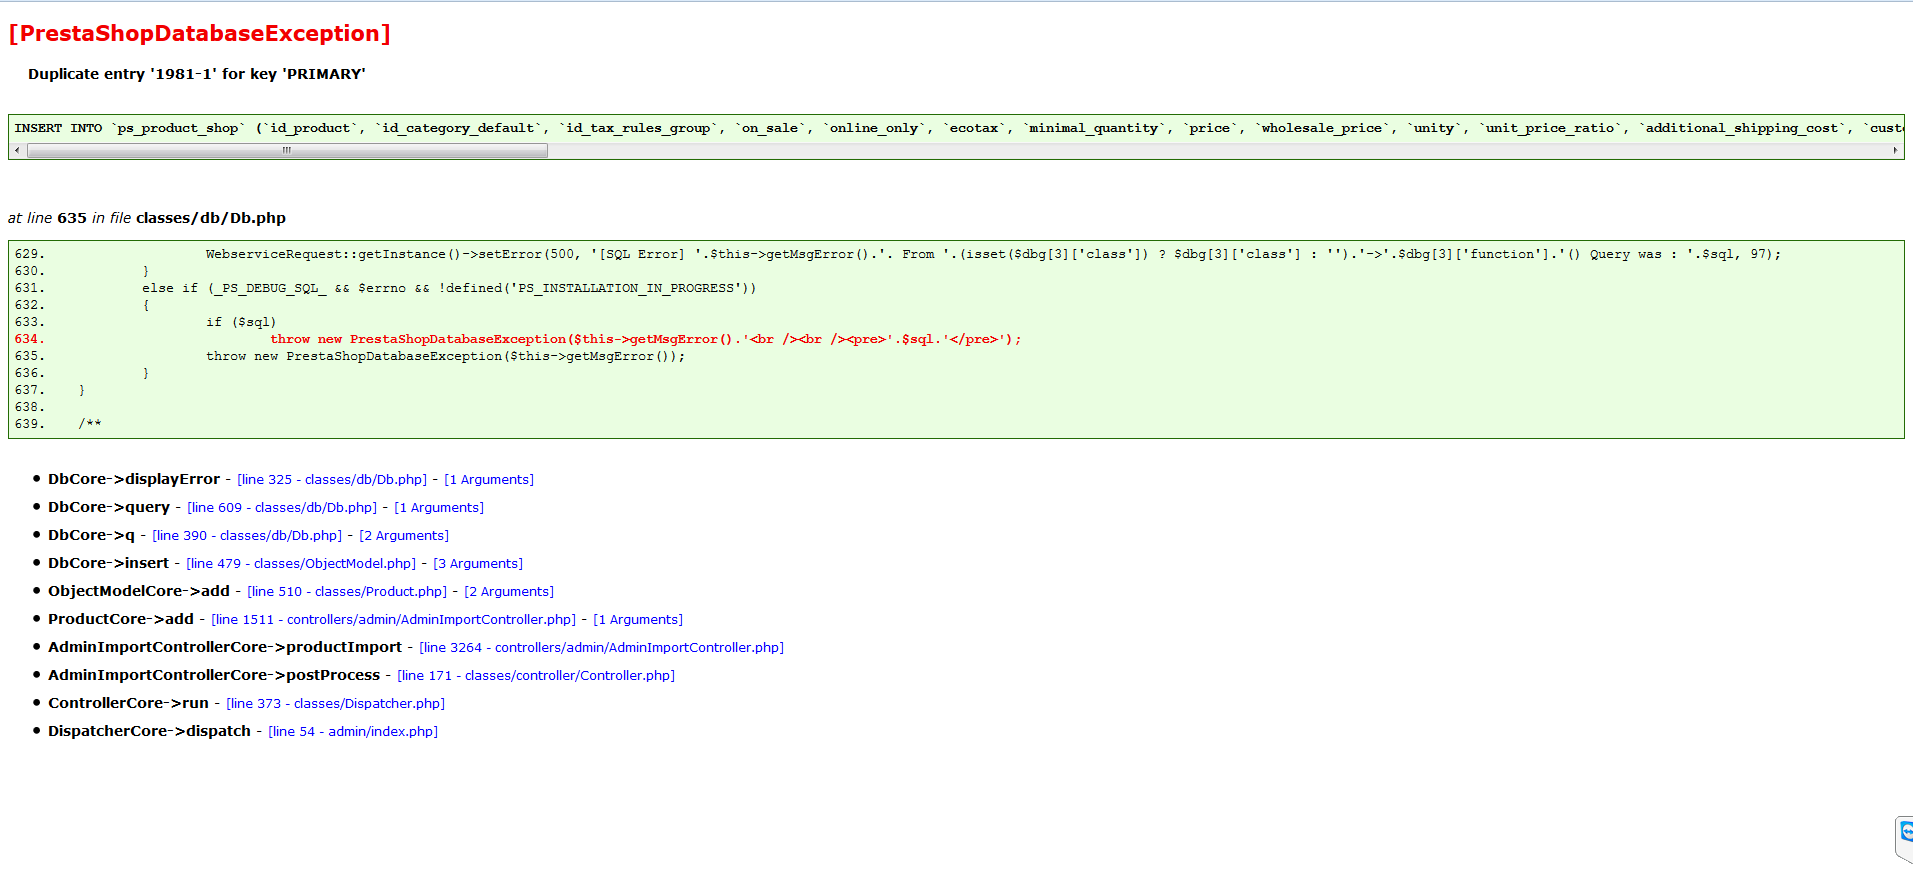The image size is (1913, 882).
Task: Open link 'line 171 - classes/controller/Controller.php'
Action: [x=536, y=676]
